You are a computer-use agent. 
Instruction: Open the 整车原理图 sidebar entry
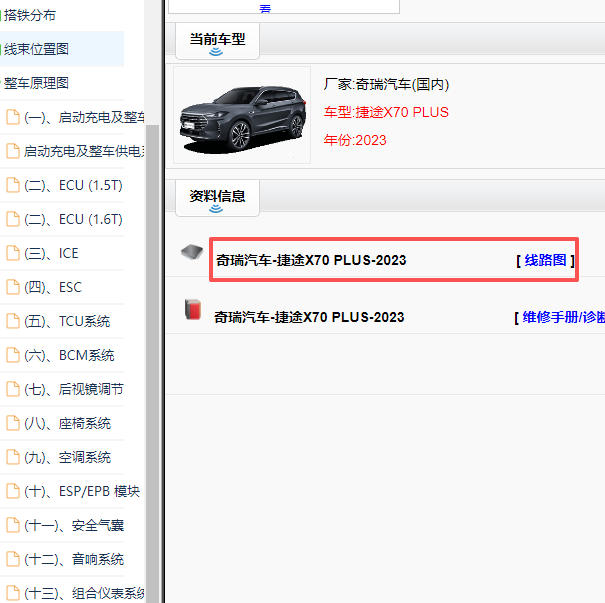tap(36, 83)
